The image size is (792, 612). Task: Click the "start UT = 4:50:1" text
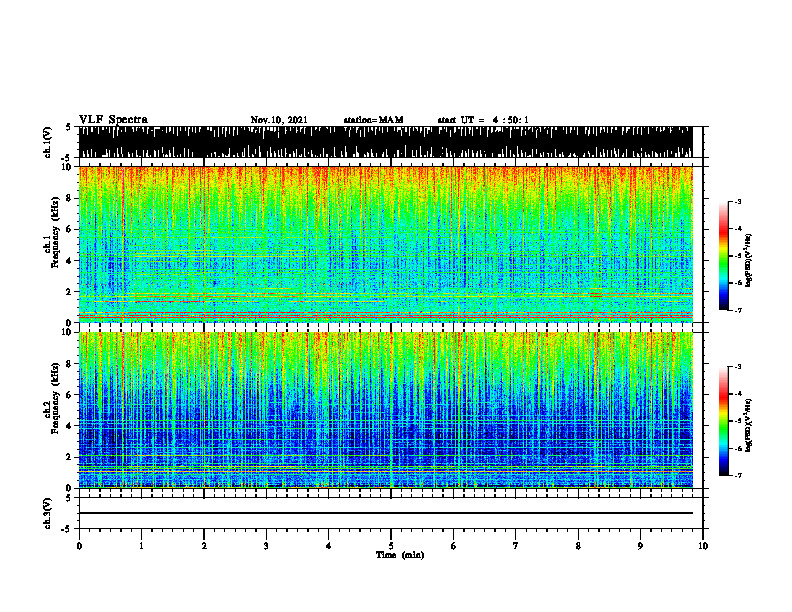click(x=483, y=120)
